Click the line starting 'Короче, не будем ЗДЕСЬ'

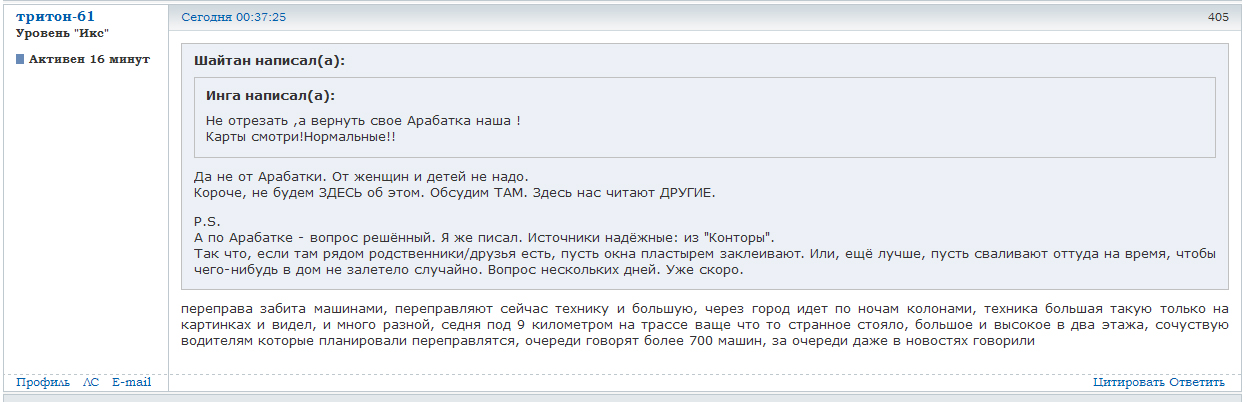pyautogui.click(x=454, y=192)
